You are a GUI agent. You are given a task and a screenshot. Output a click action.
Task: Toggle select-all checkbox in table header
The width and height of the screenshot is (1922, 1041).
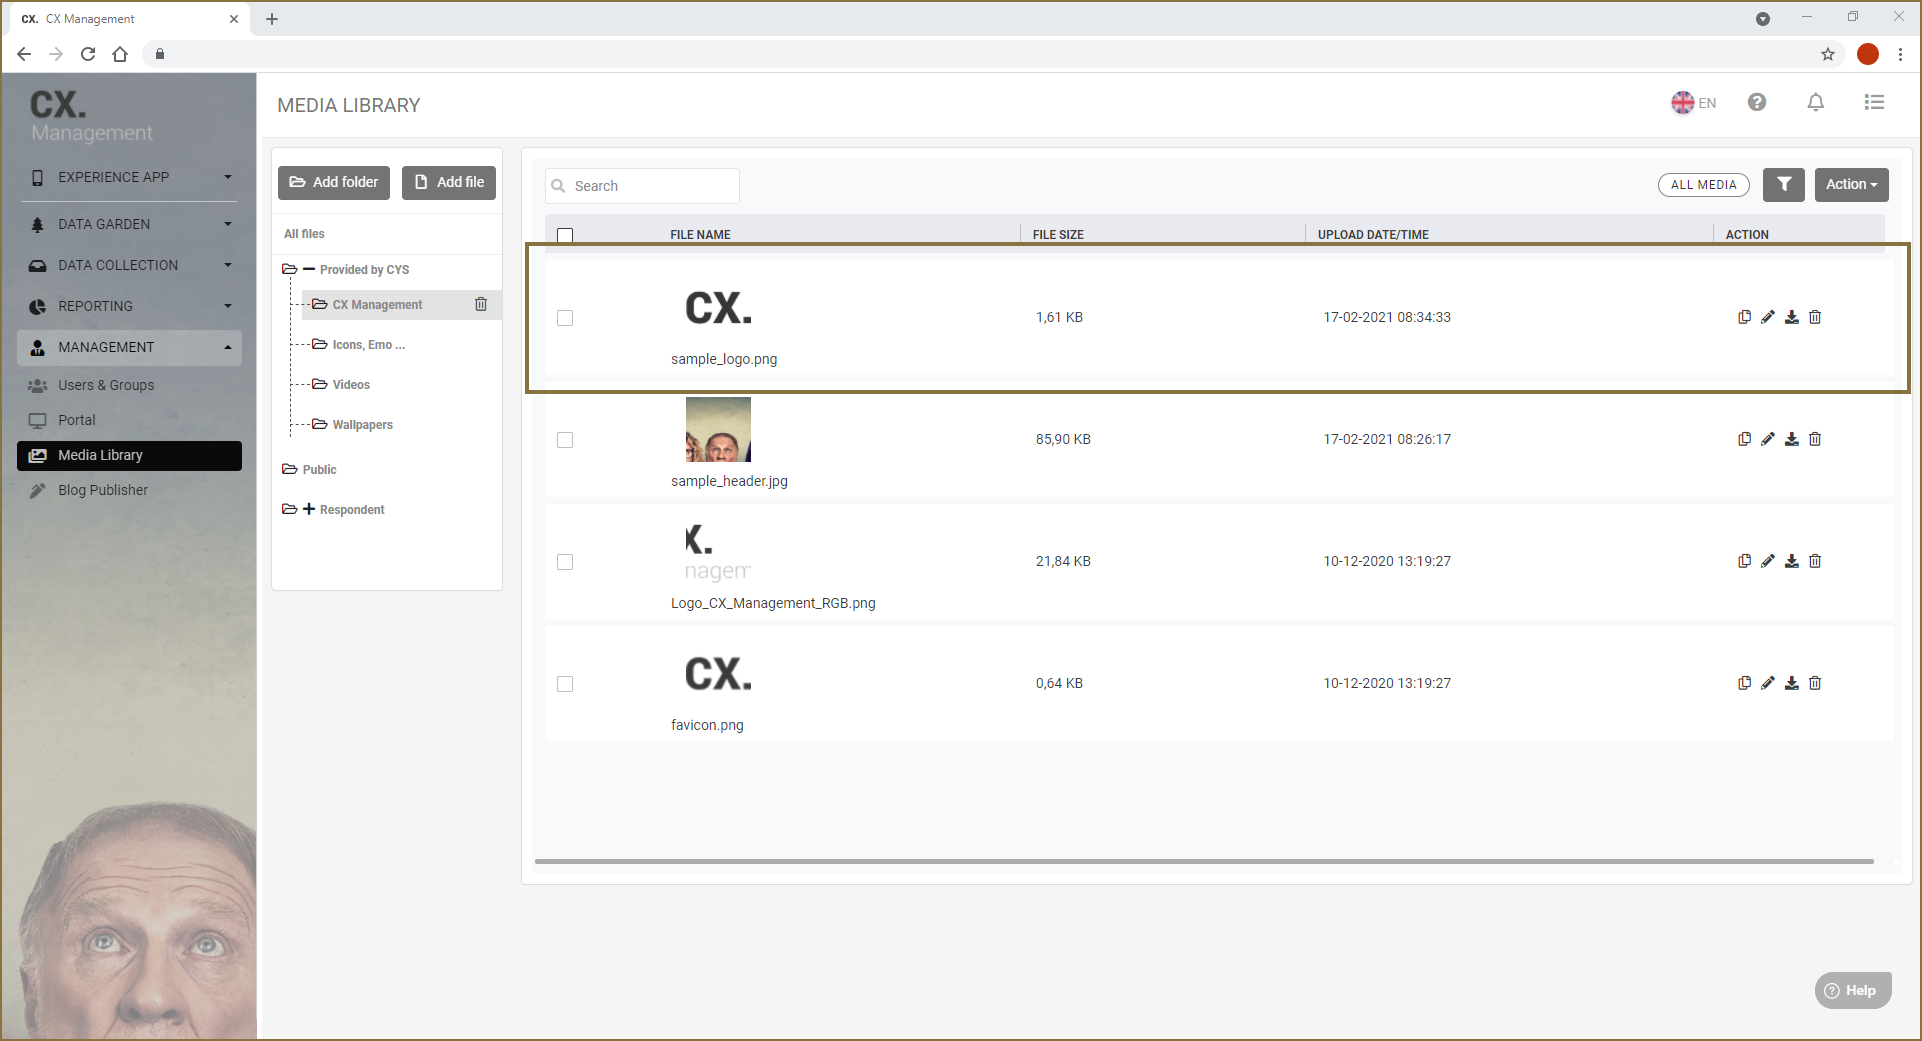pyautogui.click(x=565, y=235)
